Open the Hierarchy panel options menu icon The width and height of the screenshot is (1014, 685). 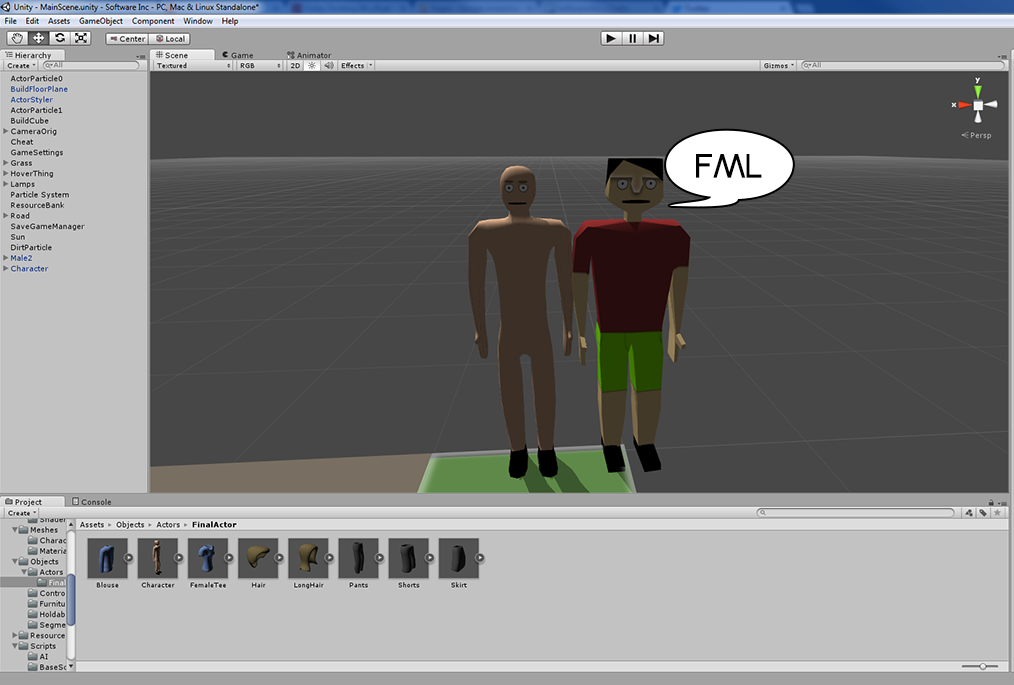(x=141, y=56)
